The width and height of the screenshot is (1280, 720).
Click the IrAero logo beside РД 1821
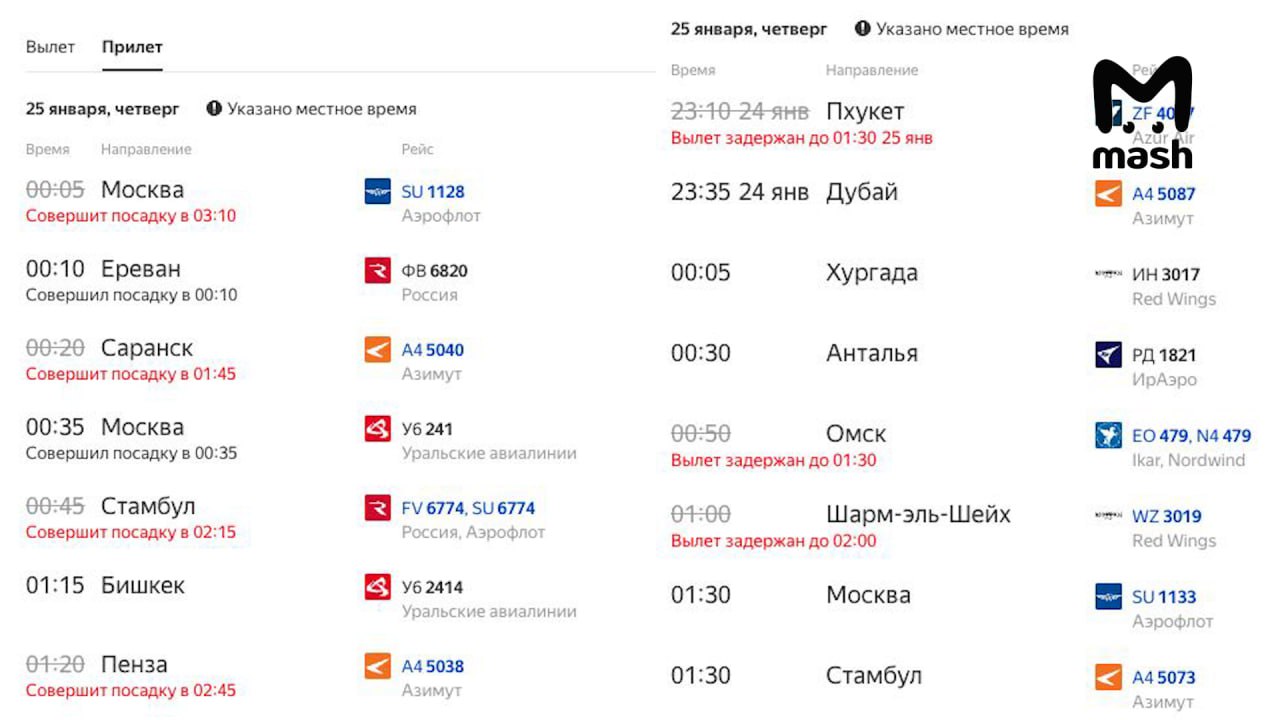[x=1108, y=354]
